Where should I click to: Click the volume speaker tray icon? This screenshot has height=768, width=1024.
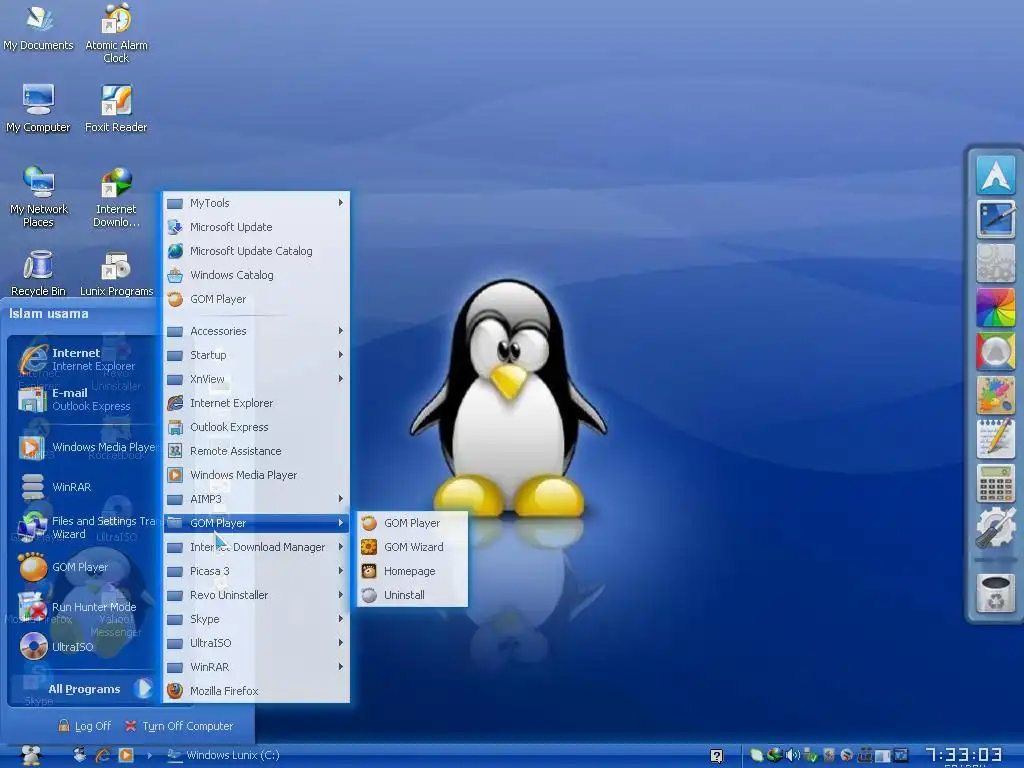[x=792, y=755]
